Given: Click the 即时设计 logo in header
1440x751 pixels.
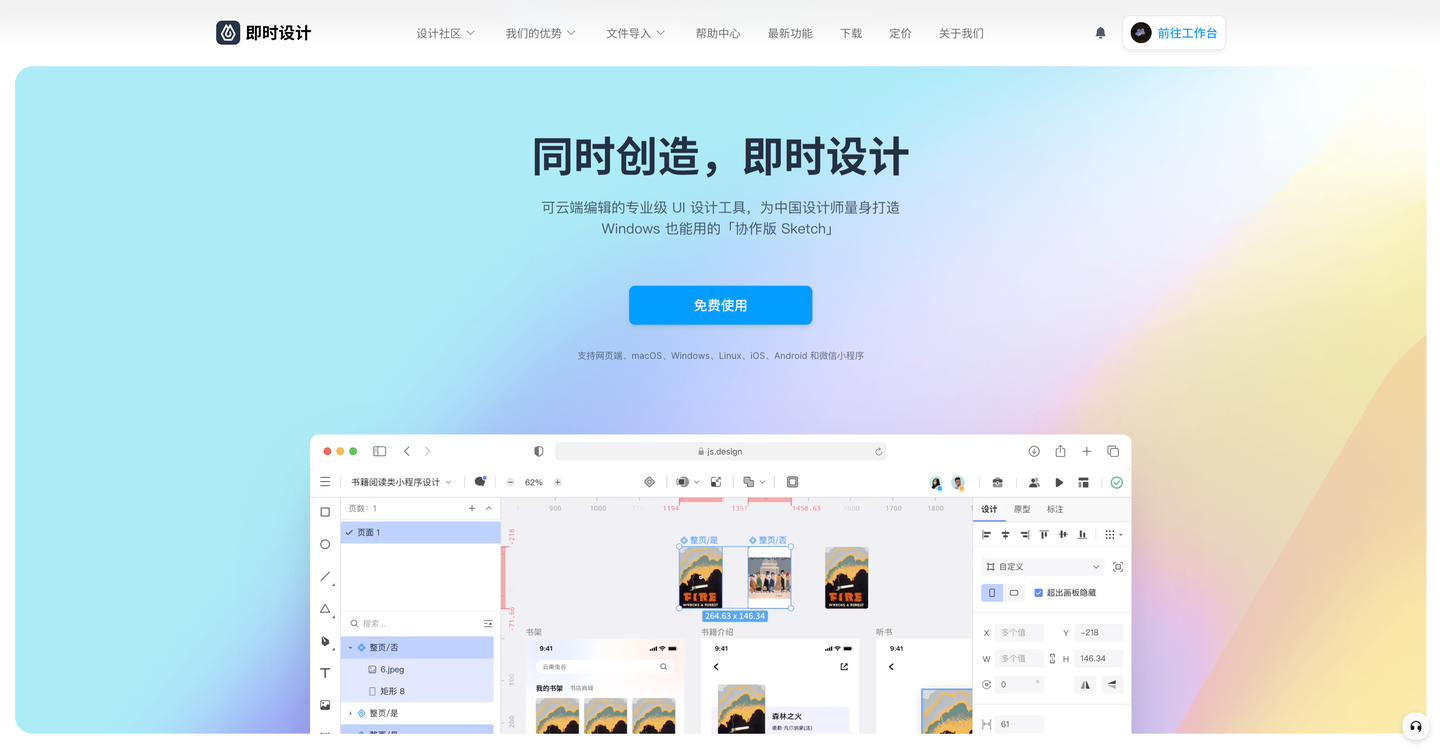Looking at the screenshot, I should click(x=263, y=33).
